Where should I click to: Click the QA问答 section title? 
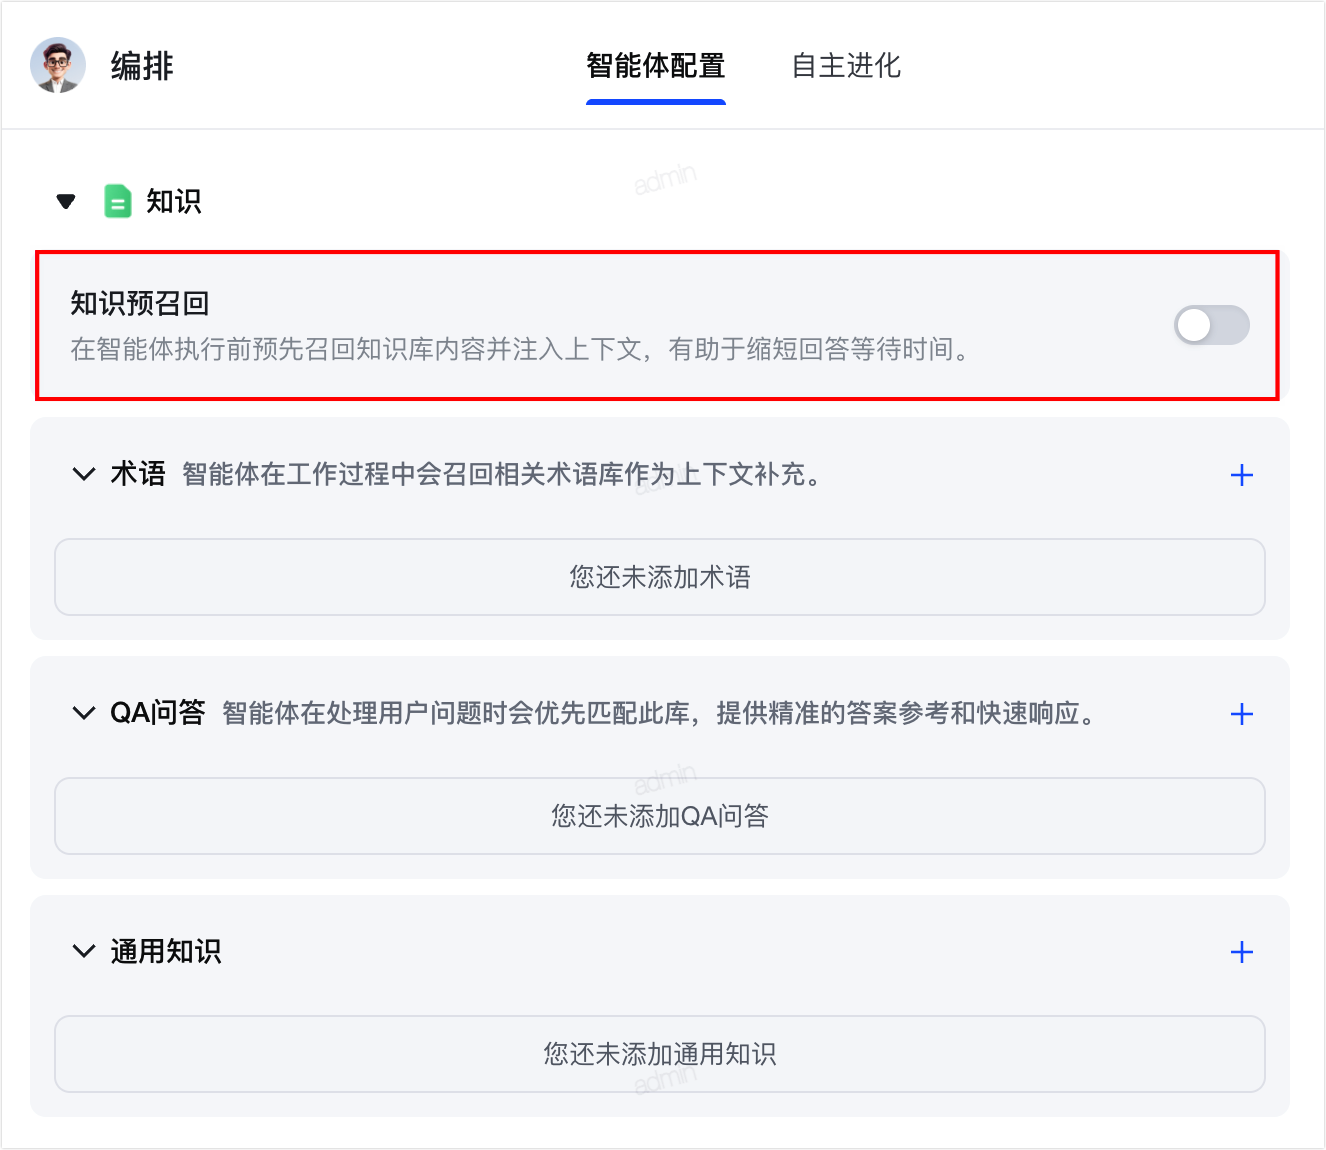[157, 713]
